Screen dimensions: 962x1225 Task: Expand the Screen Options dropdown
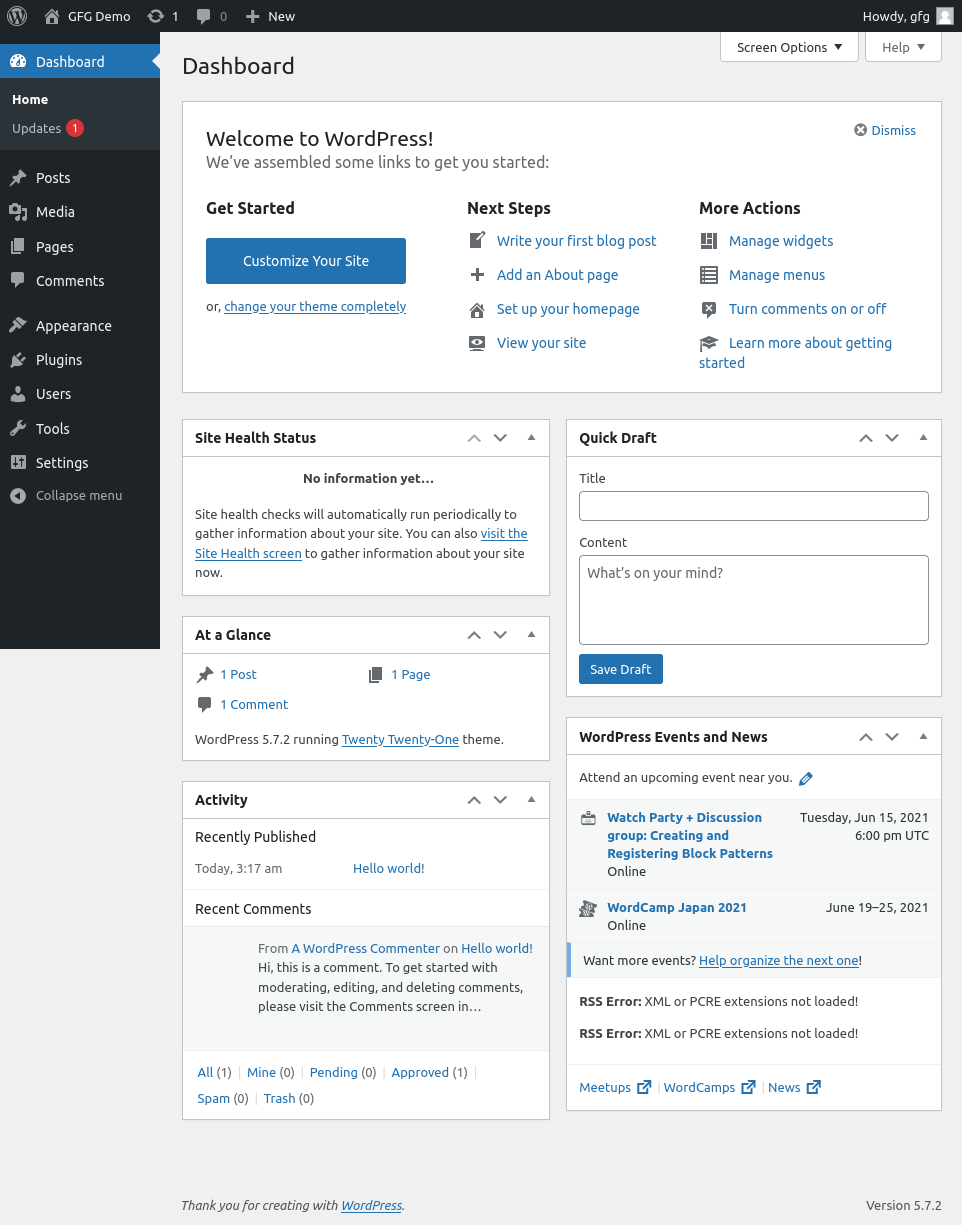pos(789,47)
